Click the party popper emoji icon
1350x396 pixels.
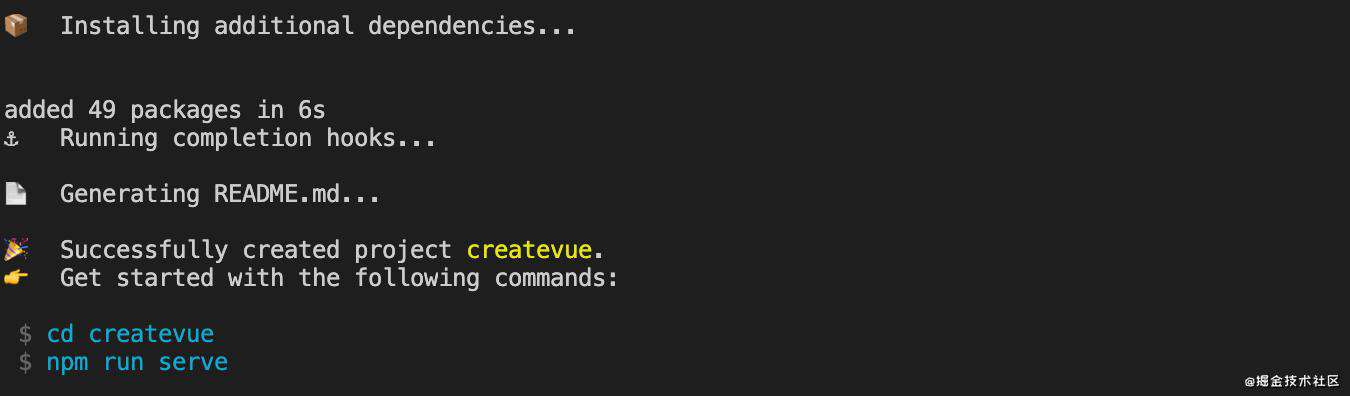click(16, 249)
